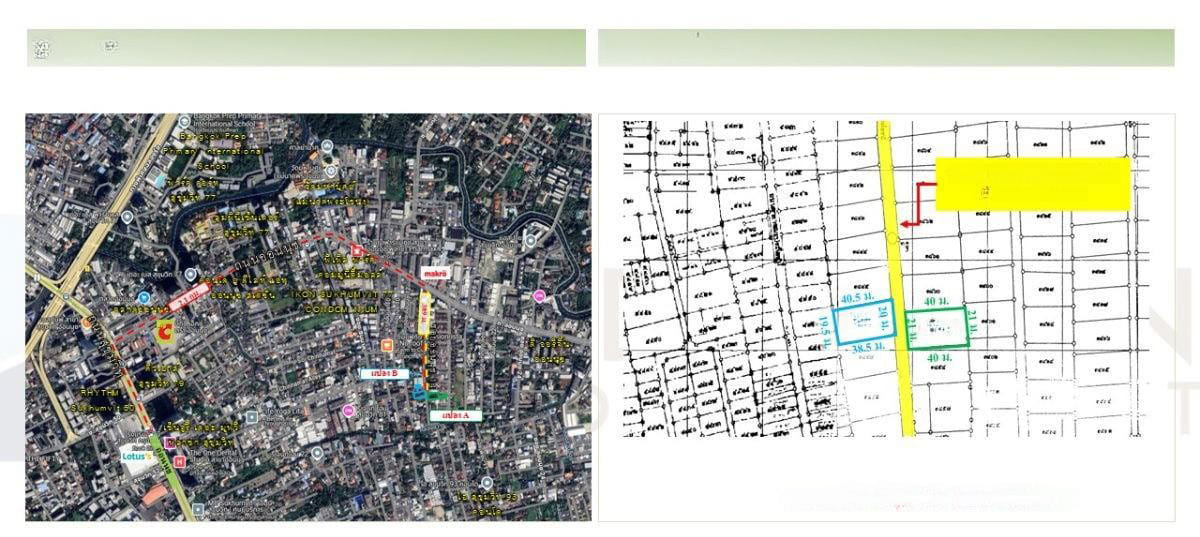Click the left green header bar
The image size is (1200, 537).
306,48
